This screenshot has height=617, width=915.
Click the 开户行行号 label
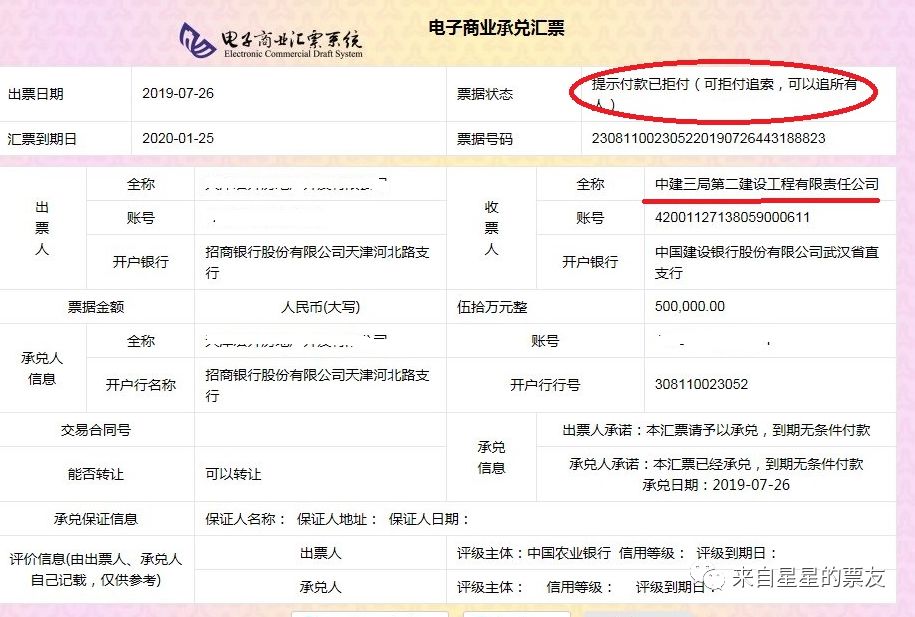pos(545,385)
